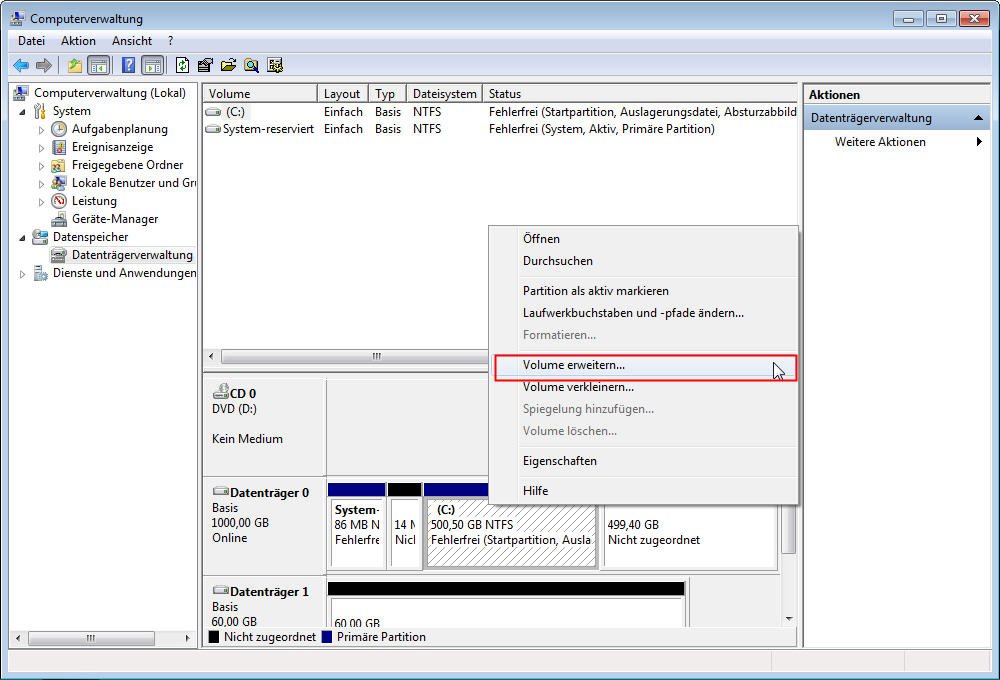The height and width of the screenshot is (680, 1000).
Task: Open the Weitere Aktionen submenu arrow
Action: pyautogui.click(x=979, y=142)
